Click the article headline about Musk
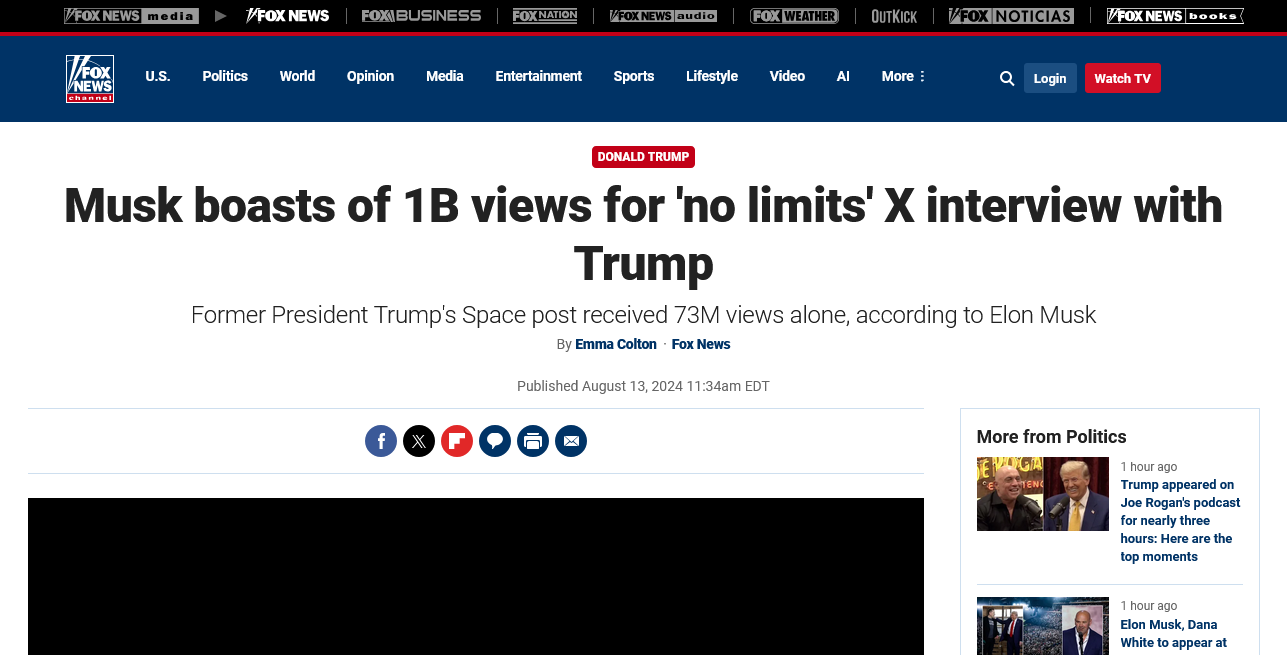1287x655 pixels. pos(643,234)
